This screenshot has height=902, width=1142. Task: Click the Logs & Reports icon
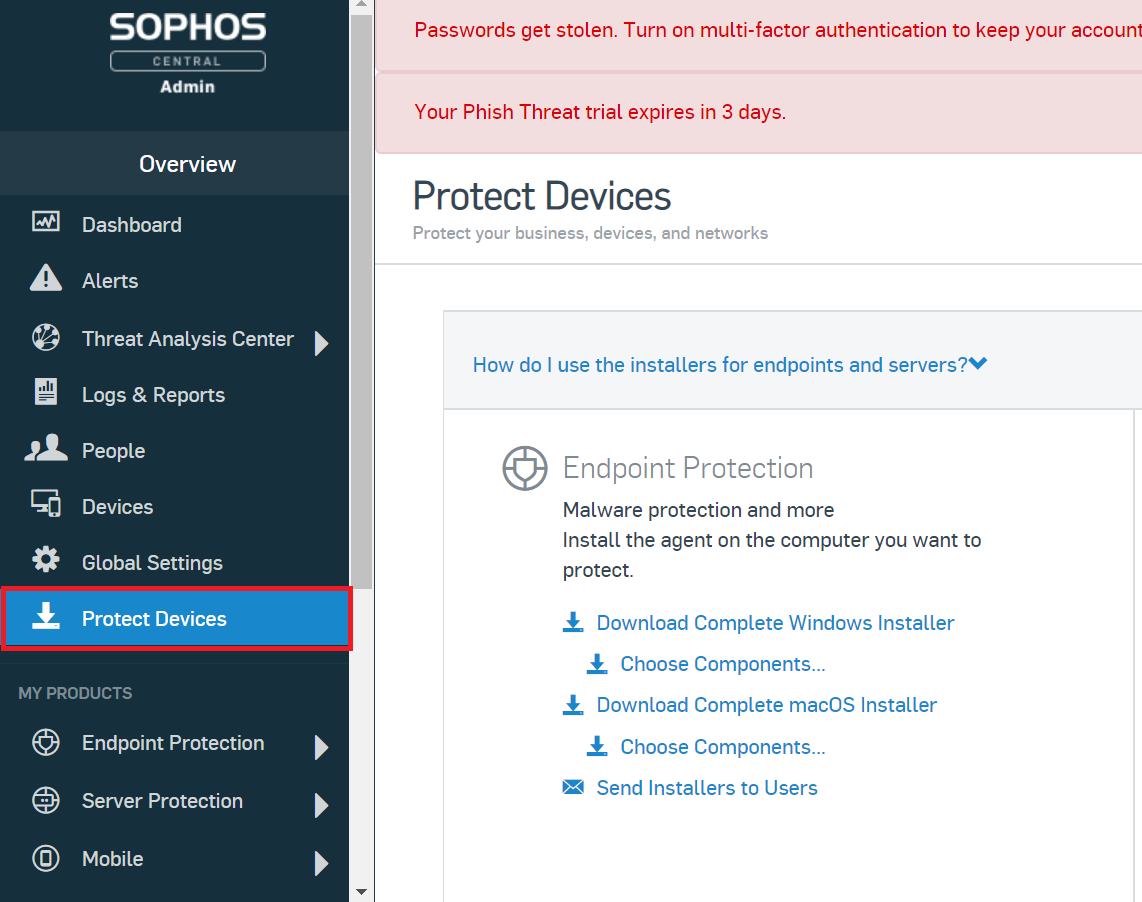coord(46,393)
